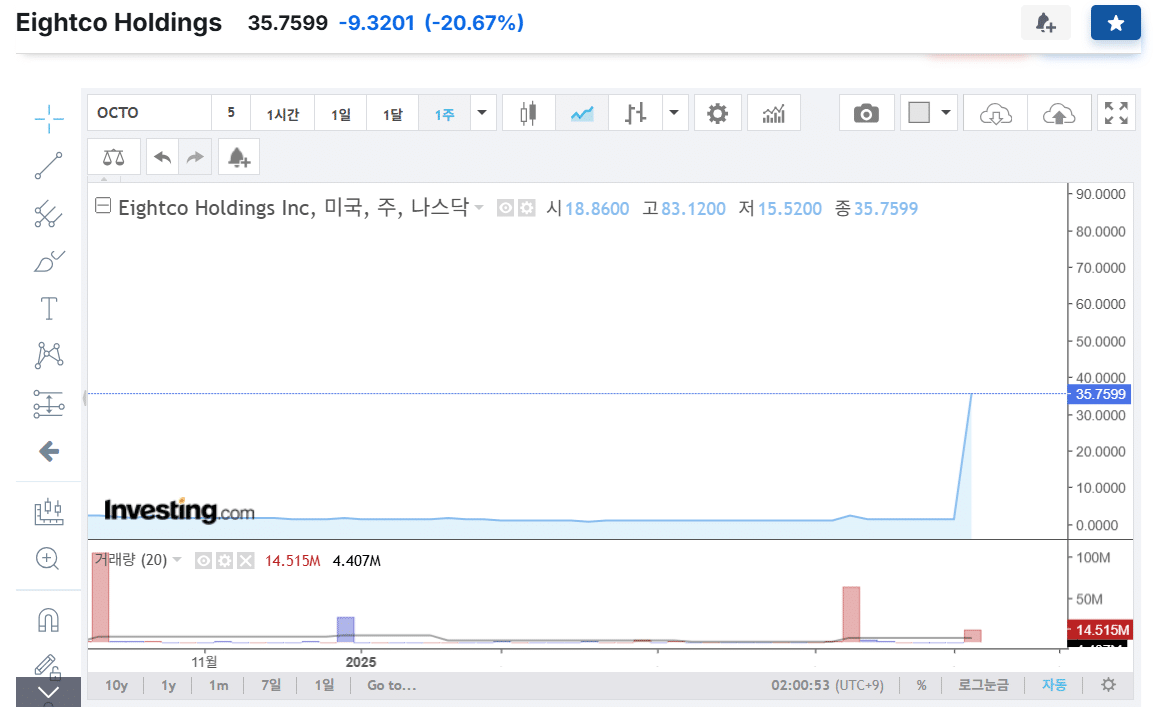Take a chart screenshot with the camera icon

pos(866,112)
